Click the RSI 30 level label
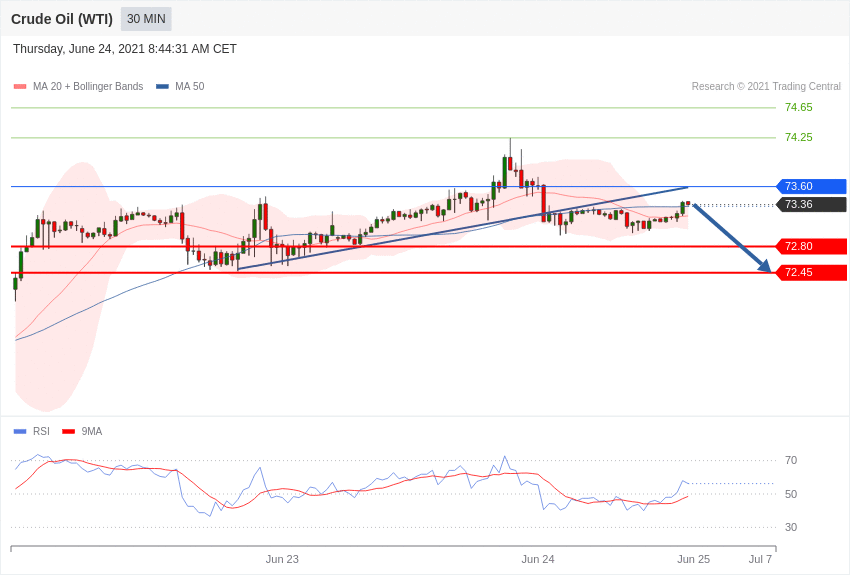This screenshot has height=576, width=850. coord(791,527)
